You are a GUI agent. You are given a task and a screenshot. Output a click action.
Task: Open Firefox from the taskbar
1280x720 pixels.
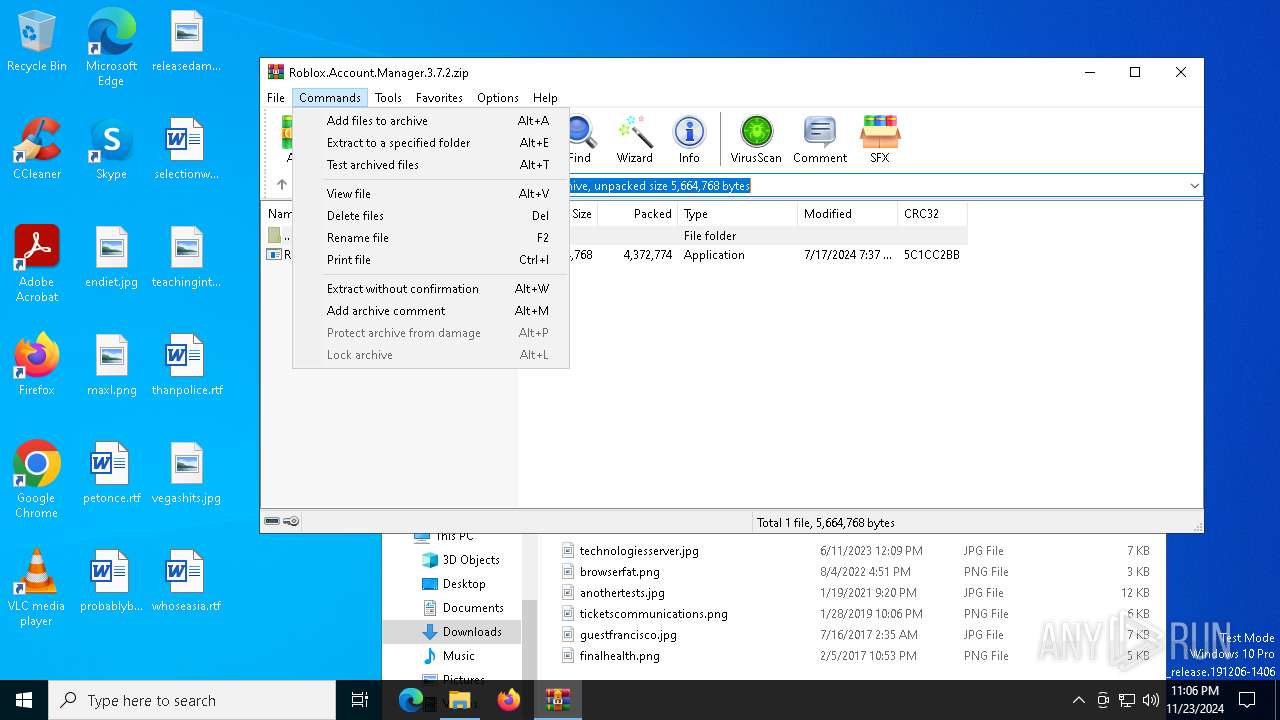tap(509, 700)
